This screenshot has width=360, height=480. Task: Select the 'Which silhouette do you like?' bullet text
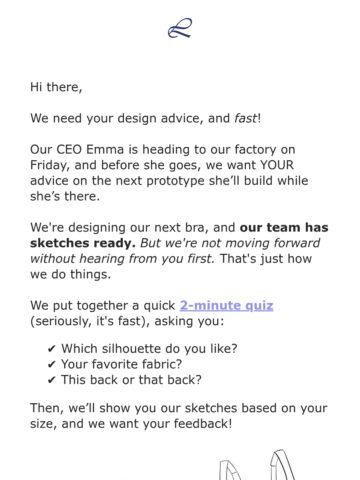(x=149, y=349)
